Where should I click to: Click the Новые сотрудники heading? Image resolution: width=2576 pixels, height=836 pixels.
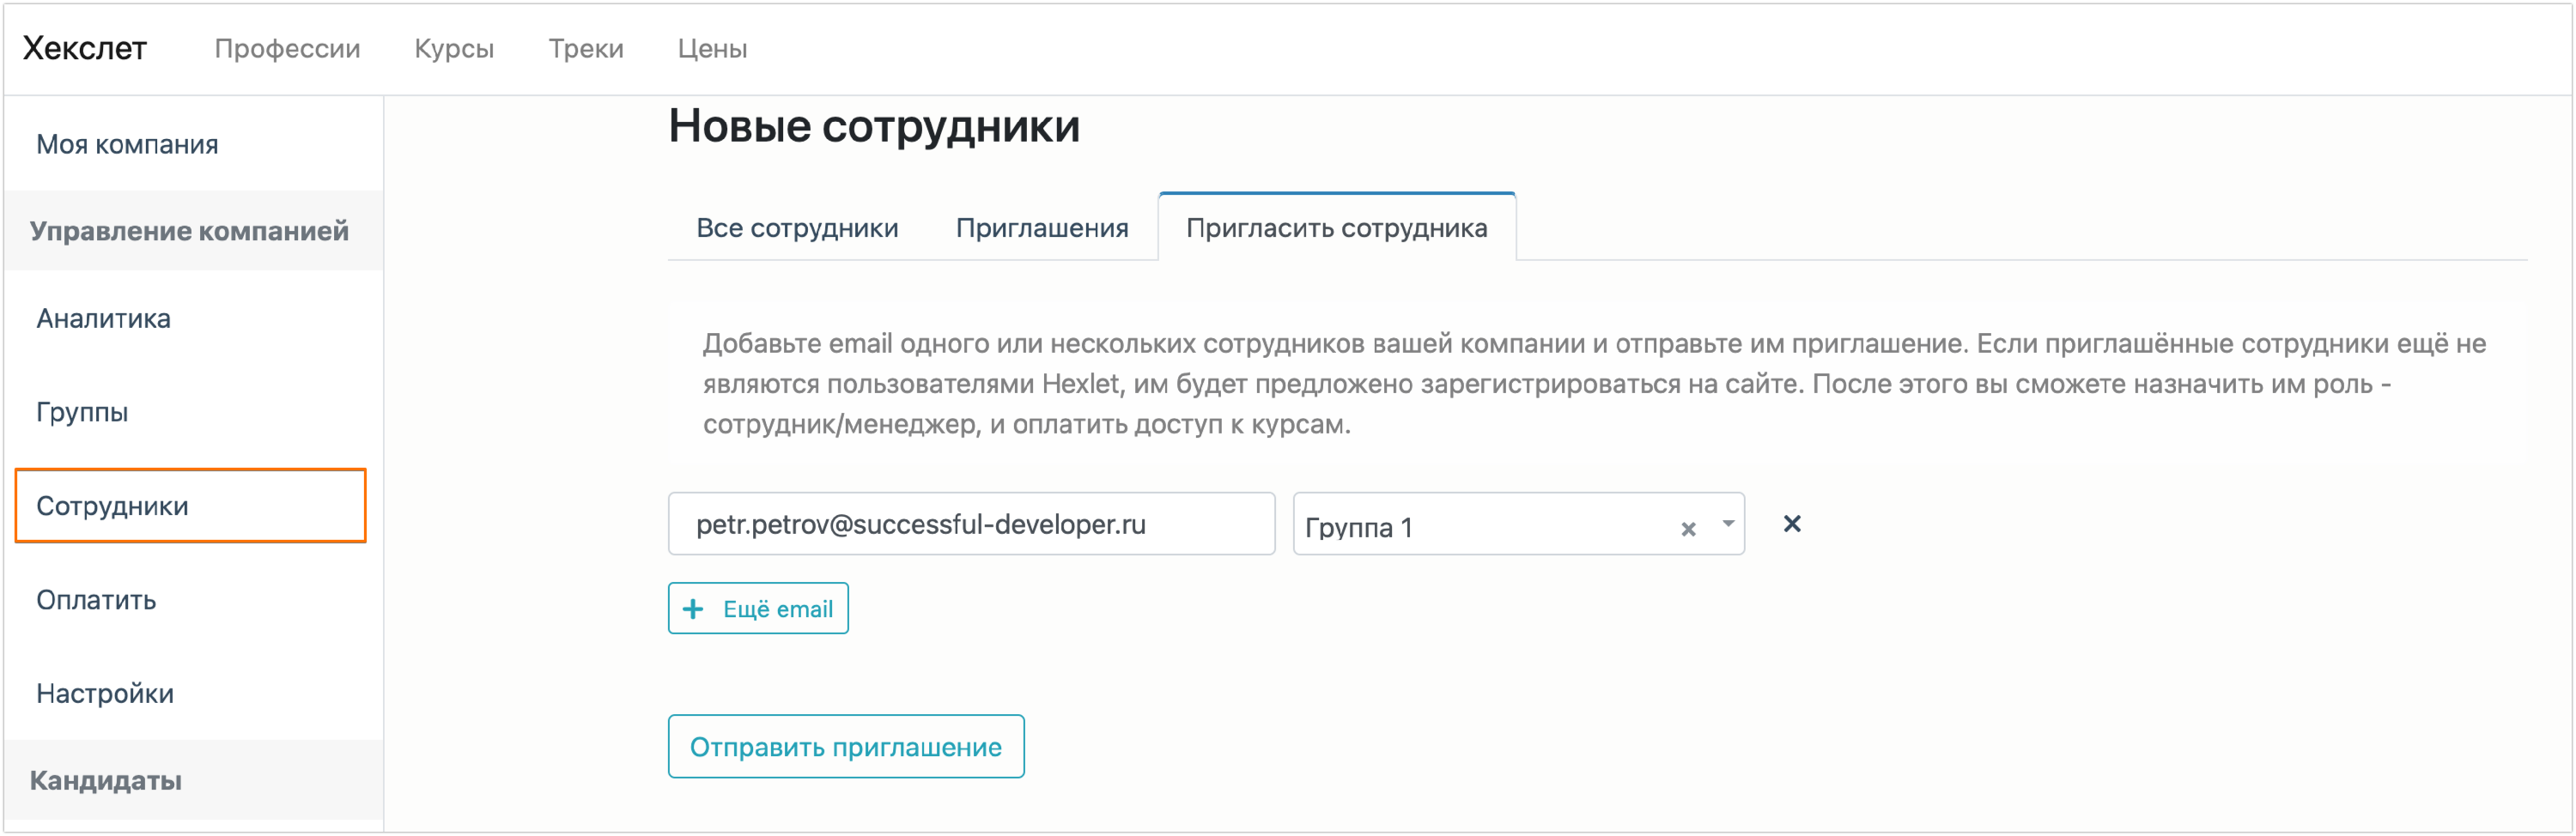tap(874, 126)
